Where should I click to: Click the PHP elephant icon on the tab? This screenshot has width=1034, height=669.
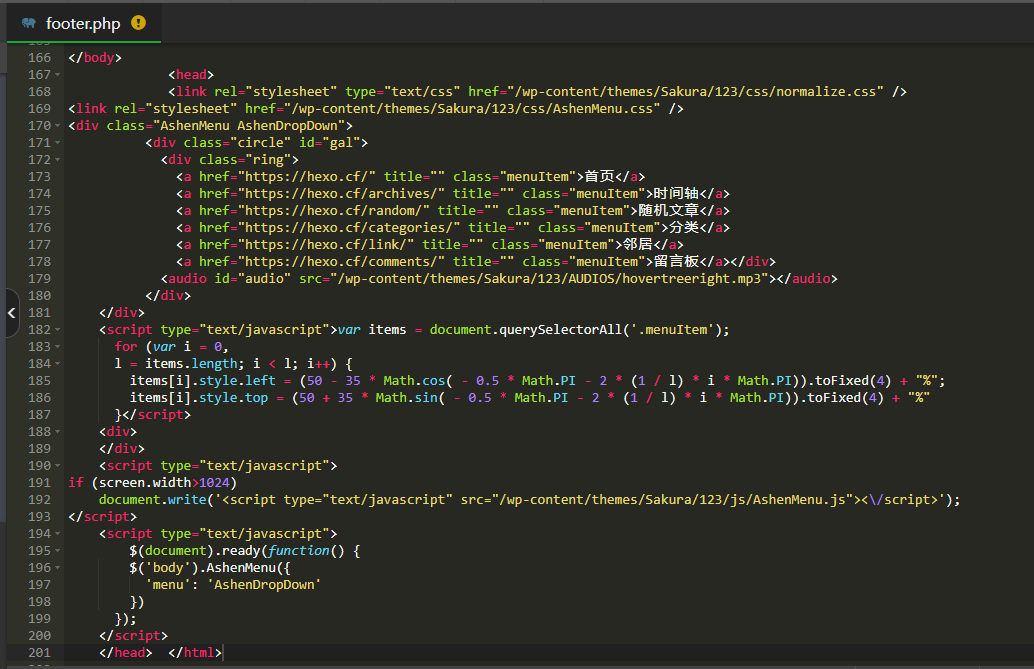[x=28, y=23]
